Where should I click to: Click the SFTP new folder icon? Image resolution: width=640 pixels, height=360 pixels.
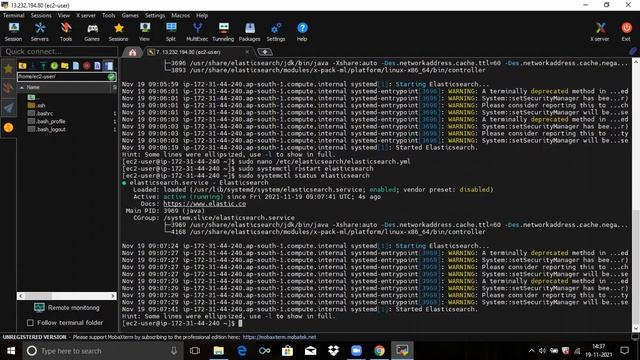(x=64, y=66)
